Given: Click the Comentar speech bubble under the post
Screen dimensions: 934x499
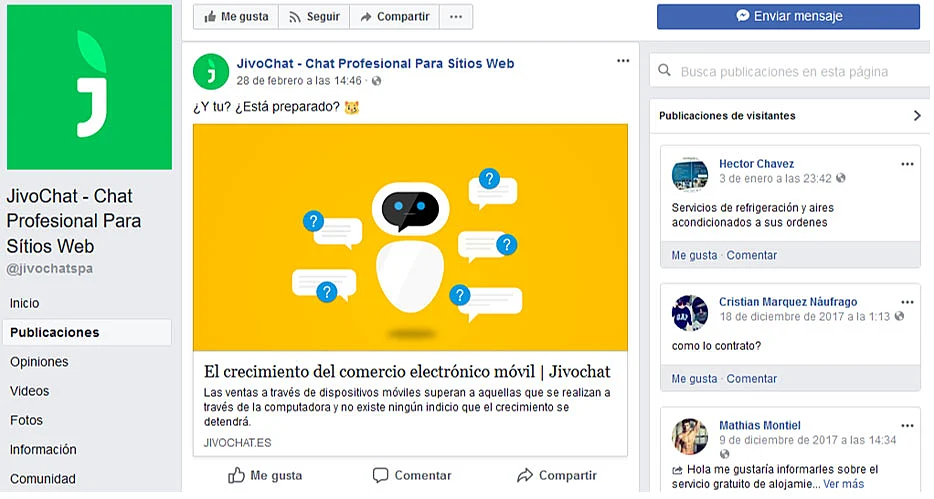Looking at the screenshot, I should tap(381, 475).
